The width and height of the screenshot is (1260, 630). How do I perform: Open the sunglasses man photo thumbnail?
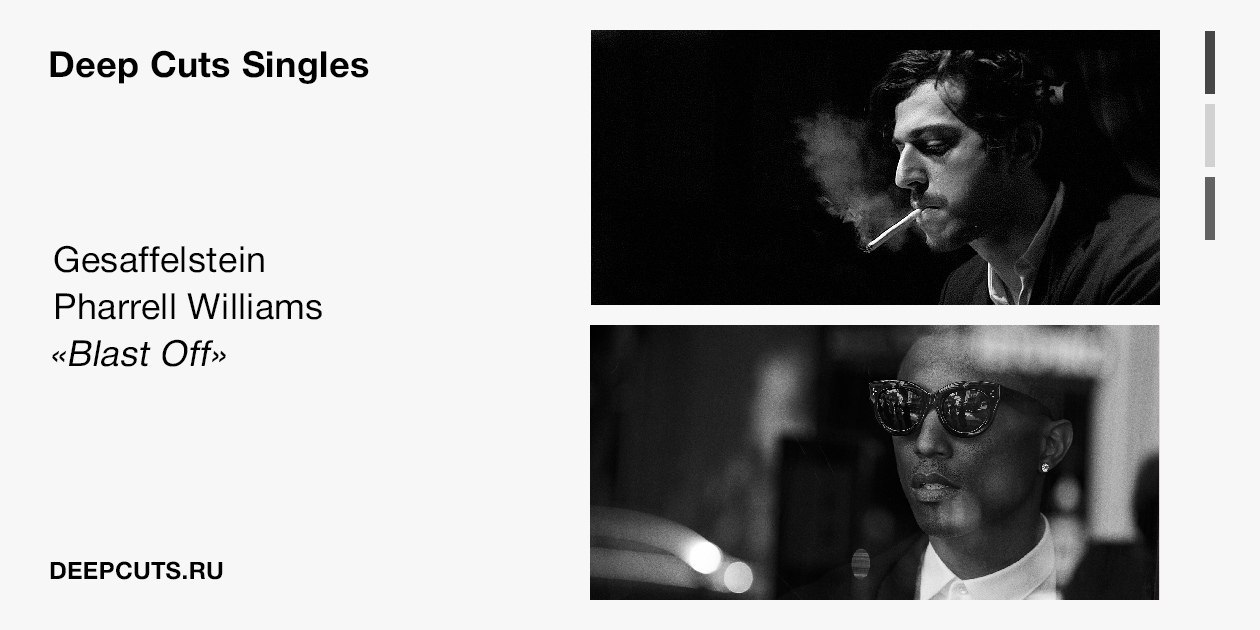(x=875, y=462)
